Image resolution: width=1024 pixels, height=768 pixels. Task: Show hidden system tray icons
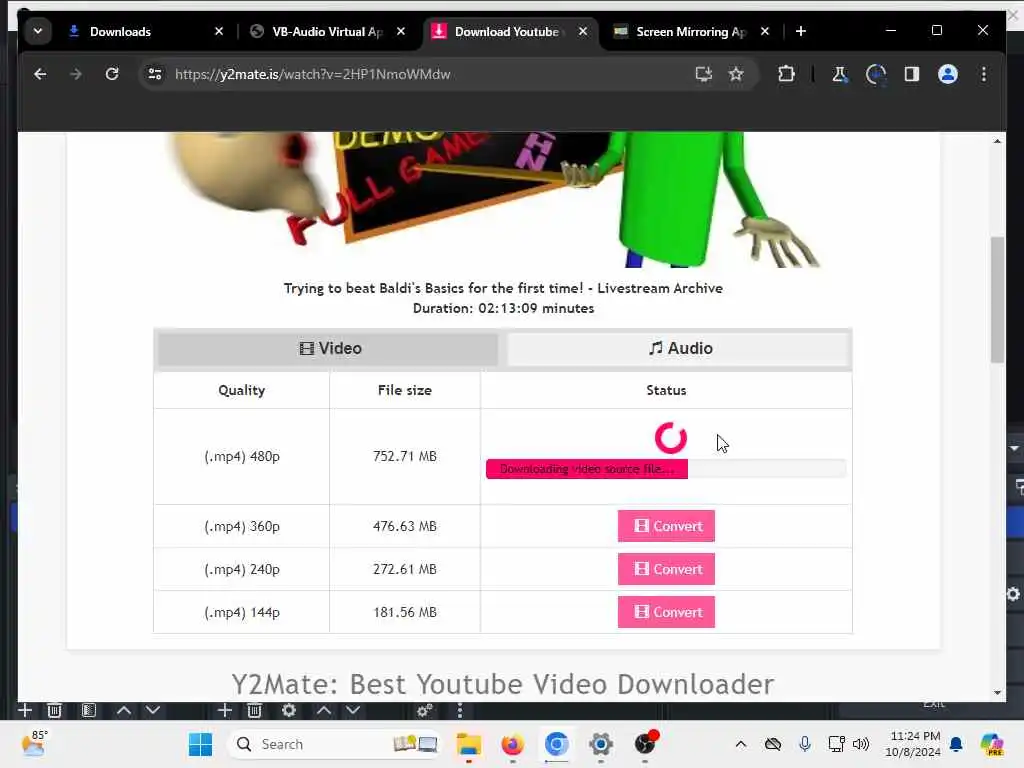(741, 744)
